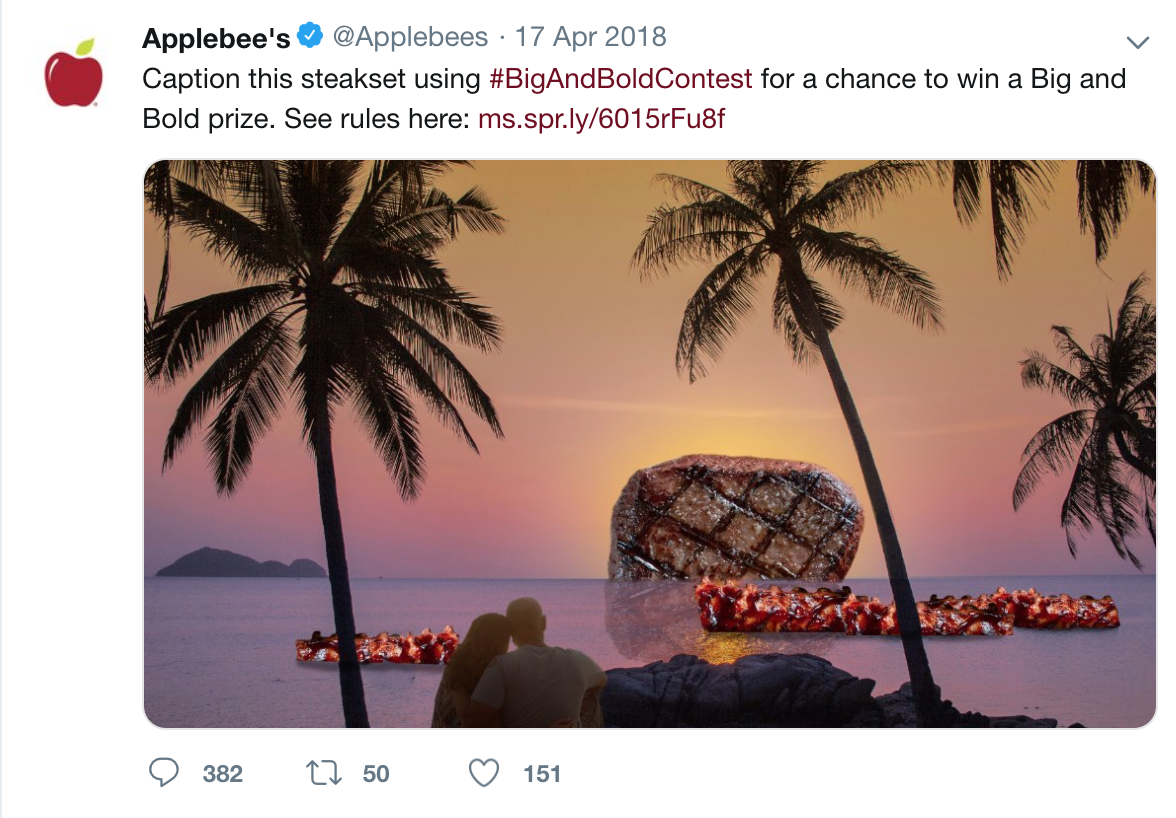1176x818 pixels.
Task: Click the blue verified checkmark badge
Action: [x=310, y=35]
